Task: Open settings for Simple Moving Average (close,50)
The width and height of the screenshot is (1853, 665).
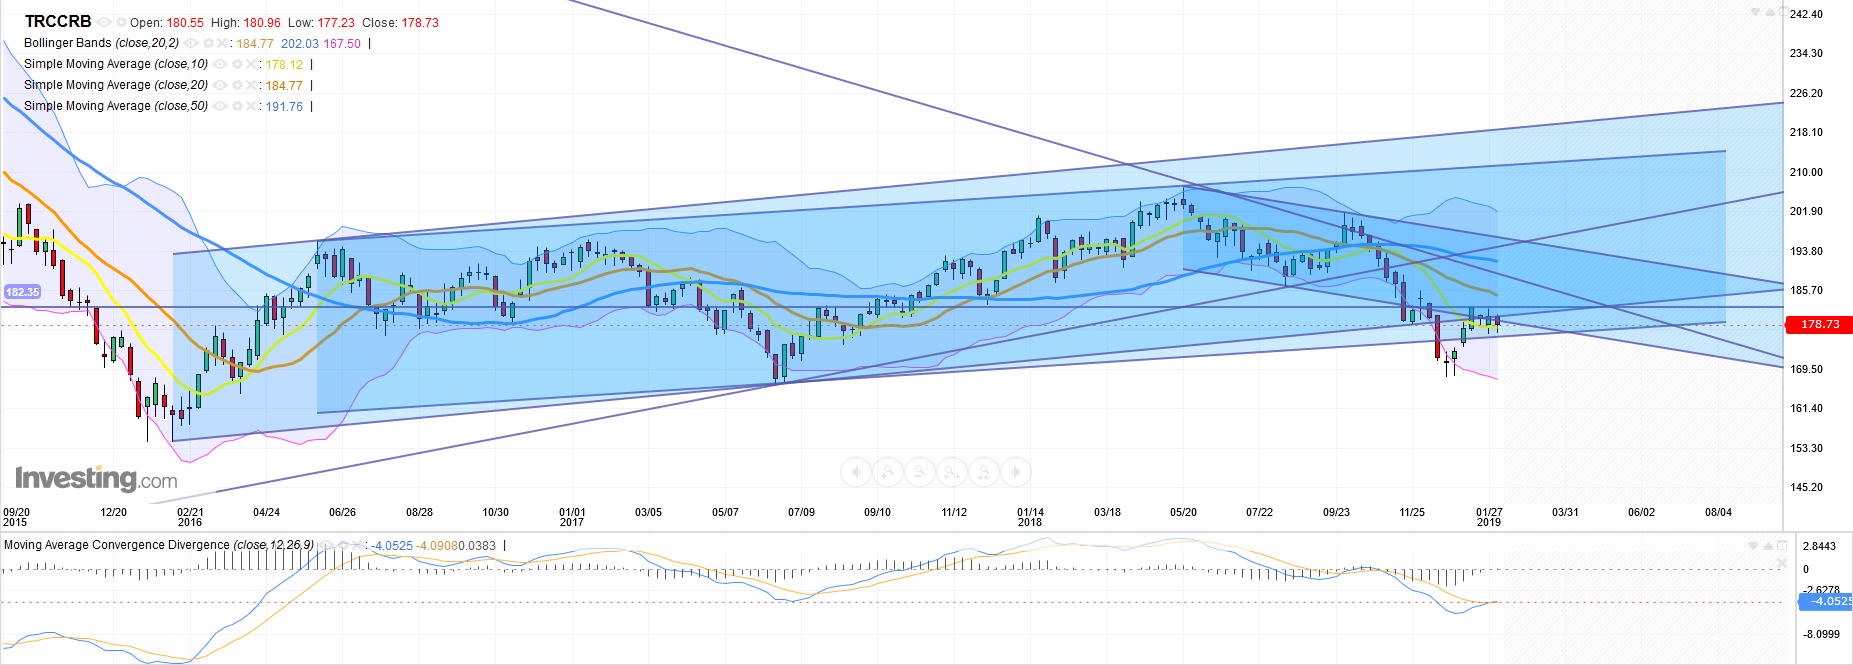Action: click(237, 106)
